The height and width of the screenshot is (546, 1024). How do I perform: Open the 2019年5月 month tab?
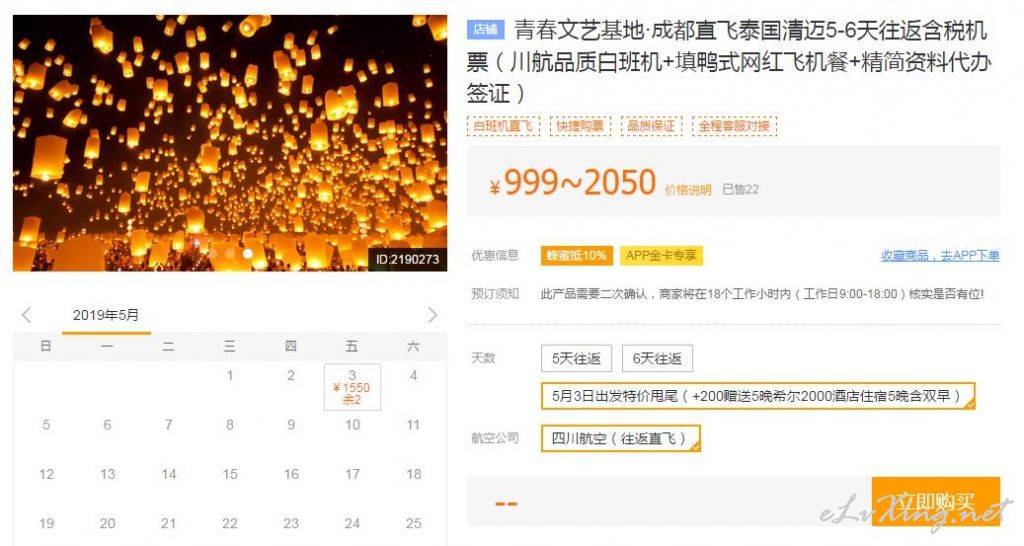tap(106, 315)
